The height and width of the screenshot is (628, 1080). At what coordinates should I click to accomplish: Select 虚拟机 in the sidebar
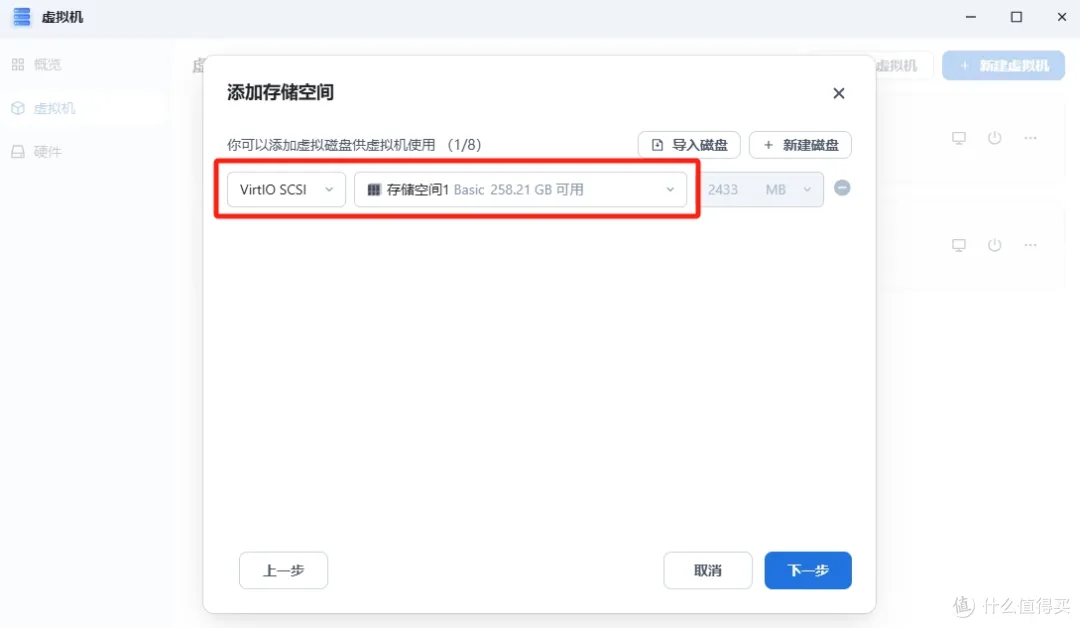[x=54, y=108]
